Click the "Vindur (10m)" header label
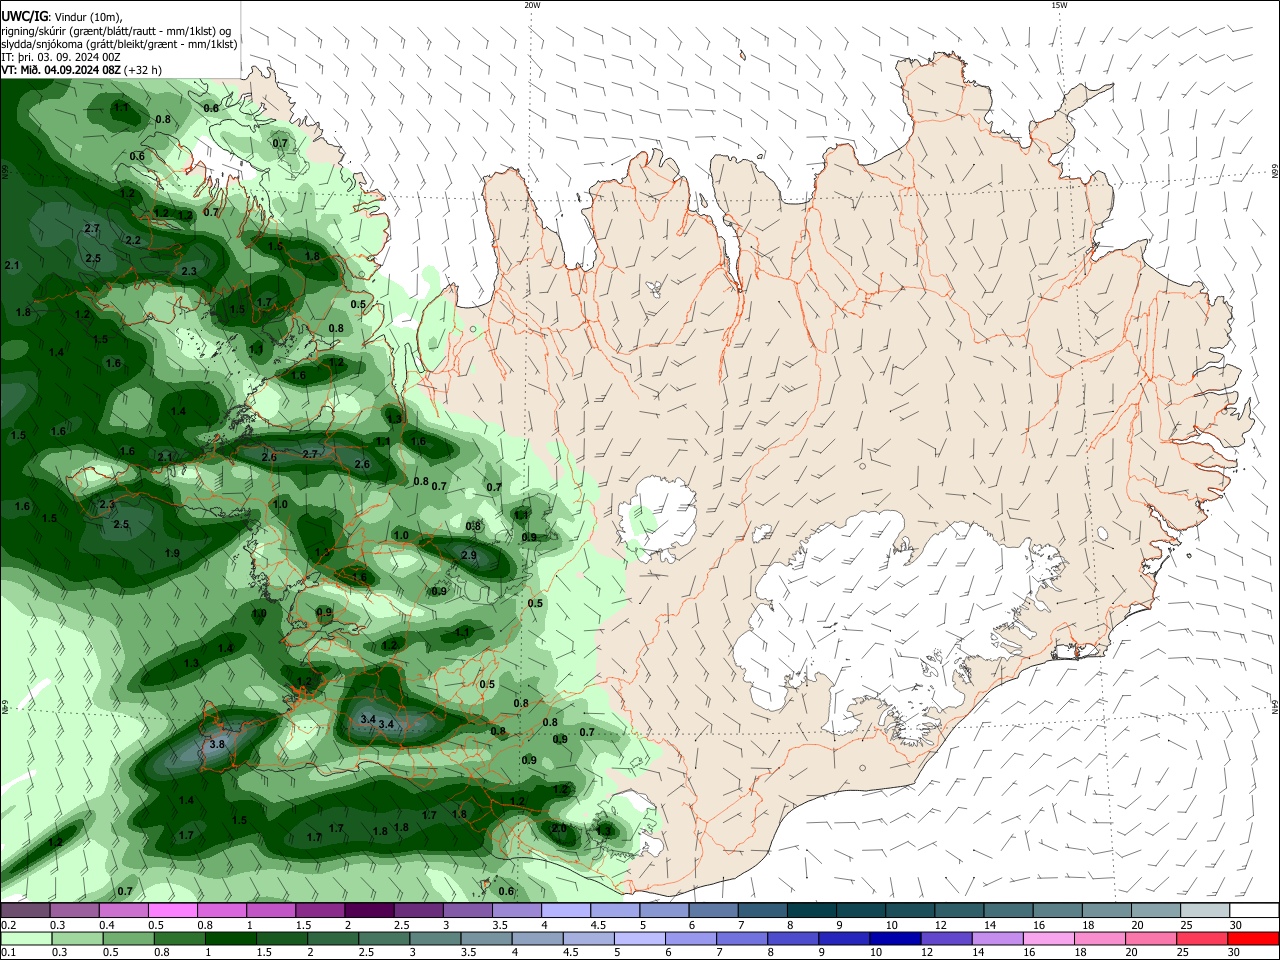1280x960 pixels. tap(89, 17)
